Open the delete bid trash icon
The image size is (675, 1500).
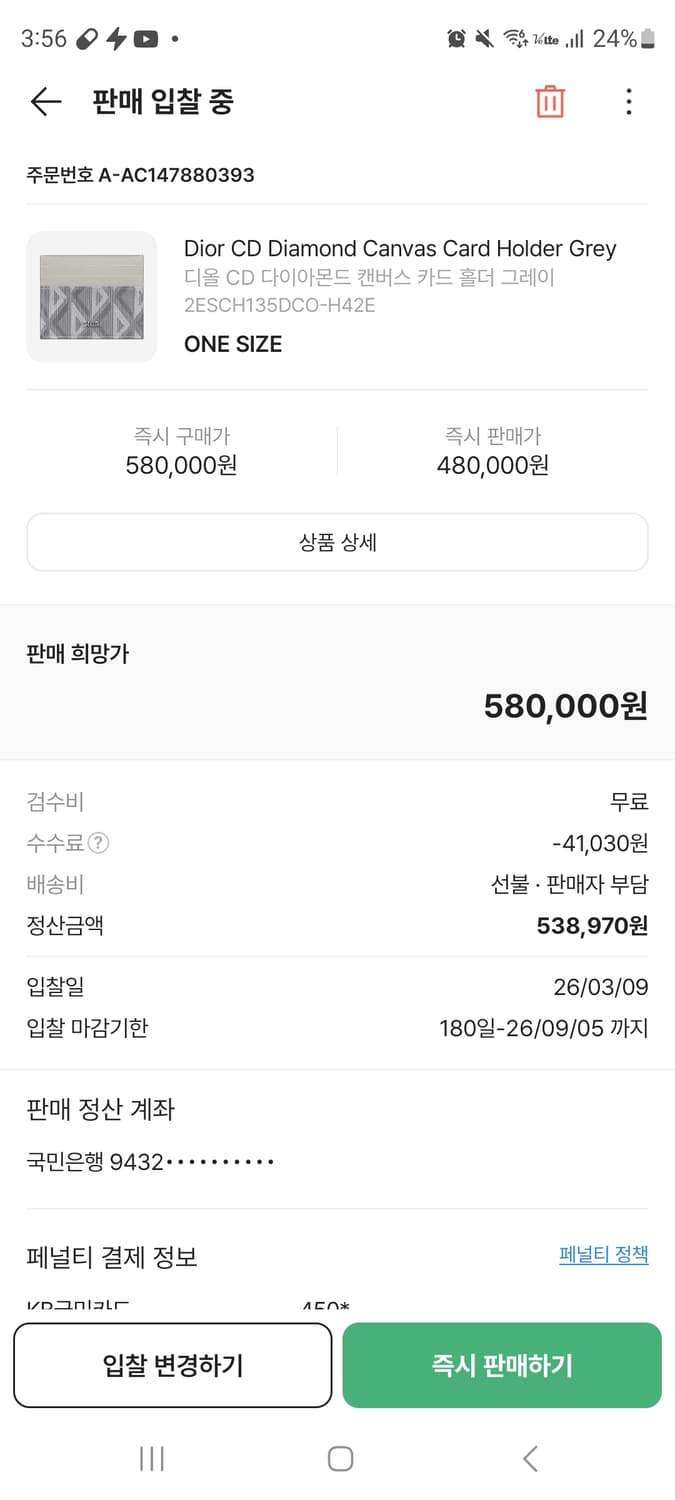(549, 101)
